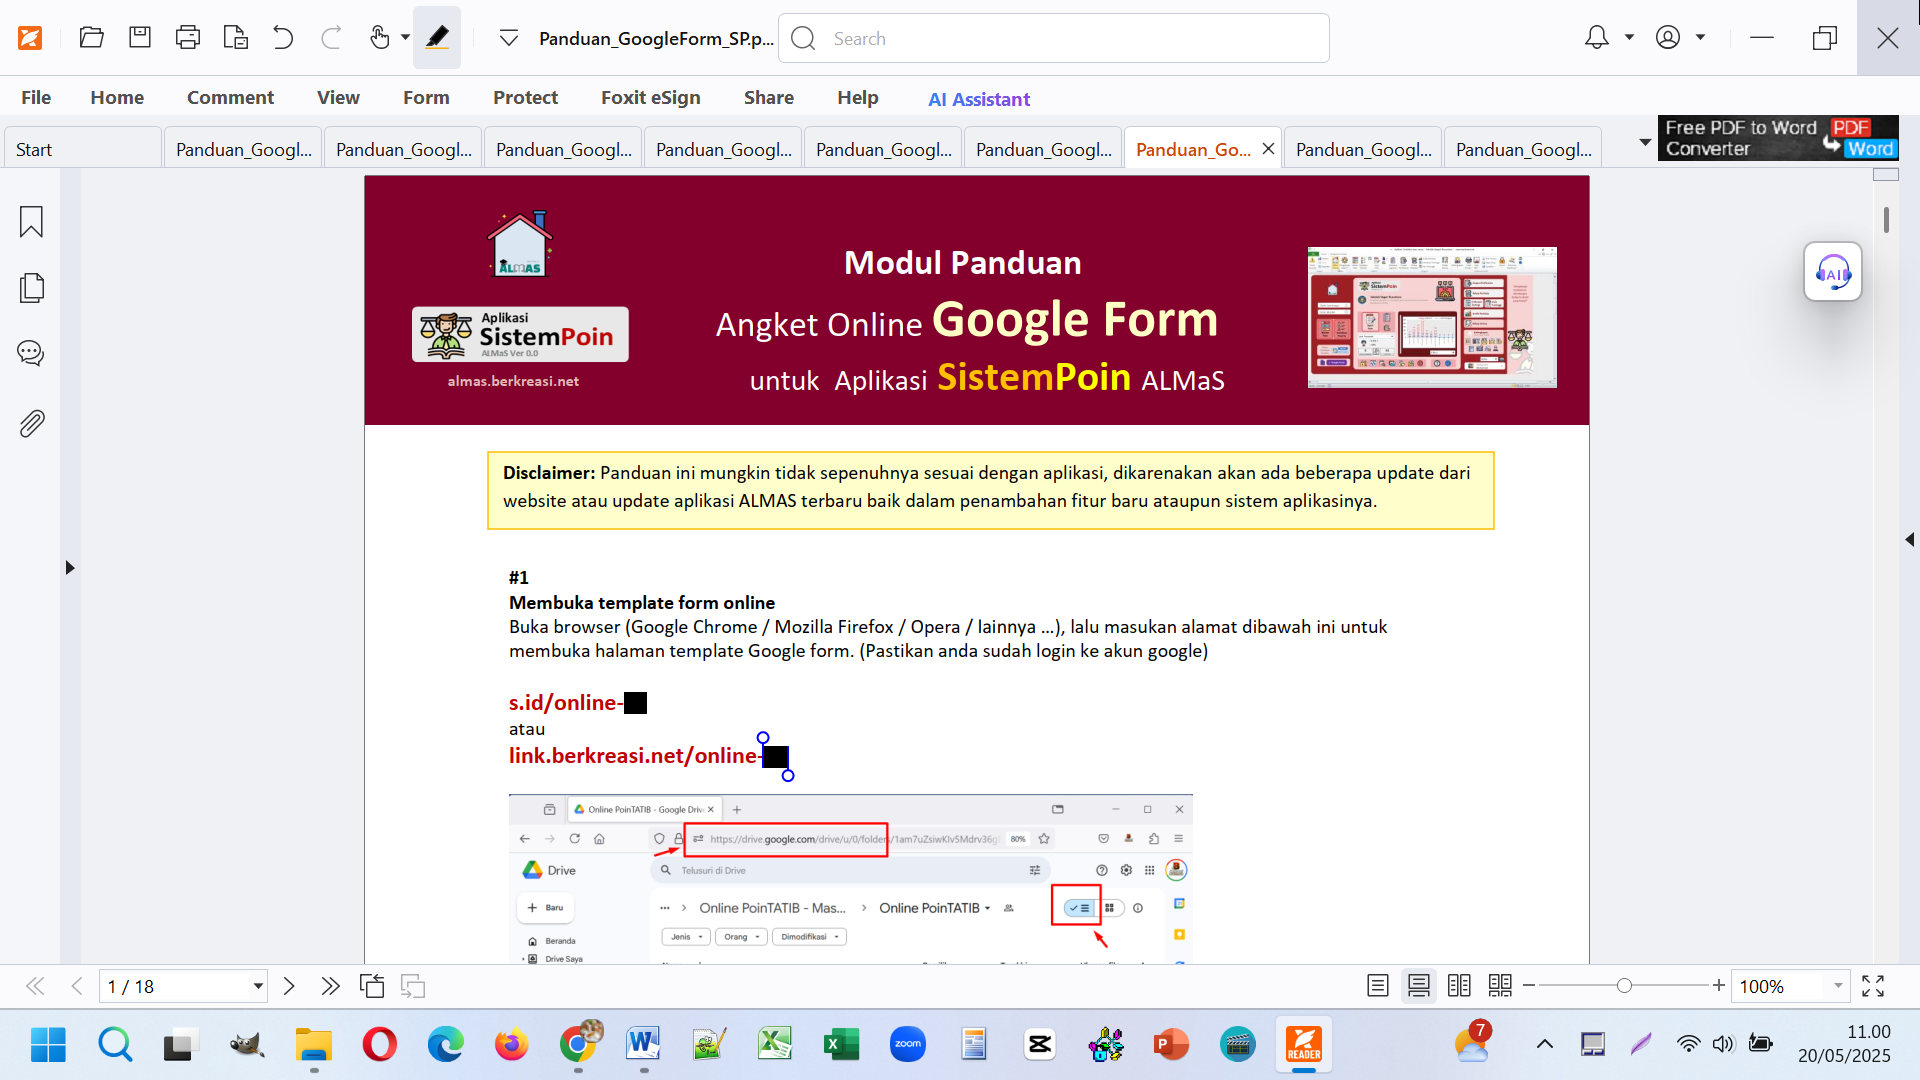Open the floating AI assistant button

tap(1832, 272)
